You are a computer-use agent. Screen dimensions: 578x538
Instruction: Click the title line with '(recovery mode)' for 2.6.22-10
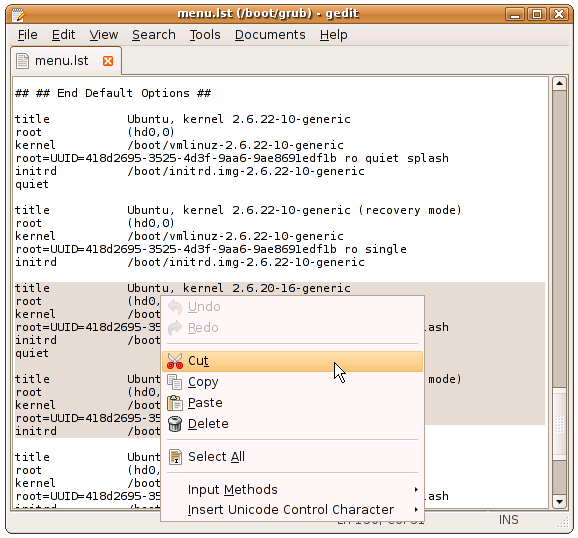[x=238, y=211]
